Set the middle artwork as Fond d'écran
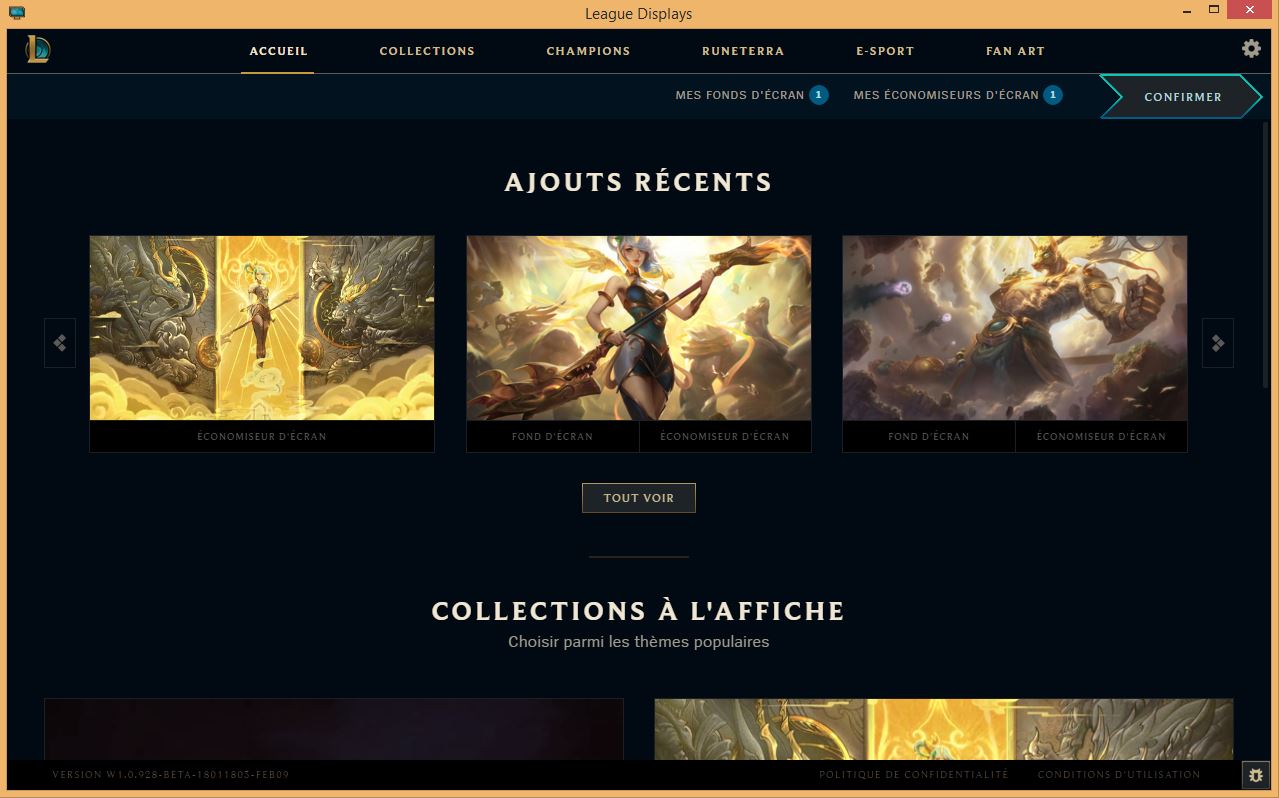This screenshot has width=1279, height=798. tap(553, 437)
